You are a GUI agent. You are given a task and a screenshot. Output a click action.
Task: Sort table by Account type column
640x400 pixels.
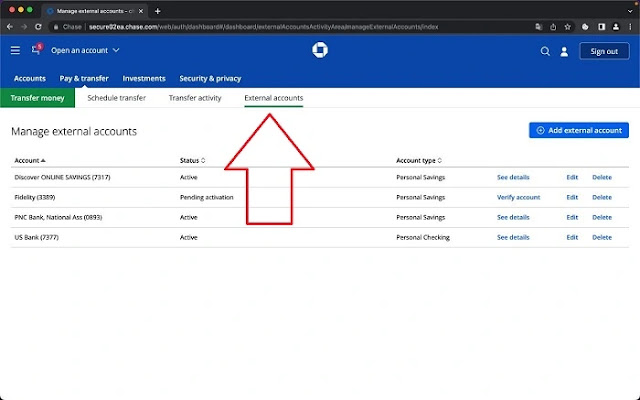(x=419, y=160)
